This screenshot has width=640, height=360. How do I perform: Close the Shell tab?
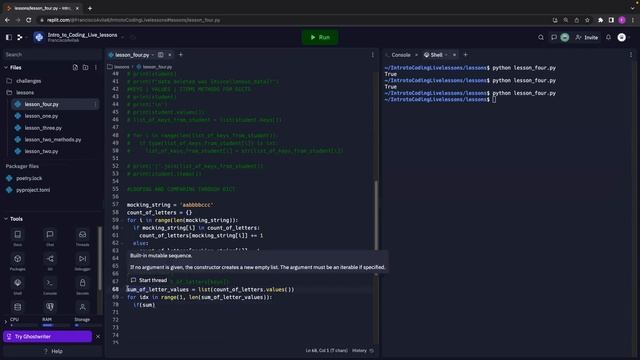tap(454, 55)
